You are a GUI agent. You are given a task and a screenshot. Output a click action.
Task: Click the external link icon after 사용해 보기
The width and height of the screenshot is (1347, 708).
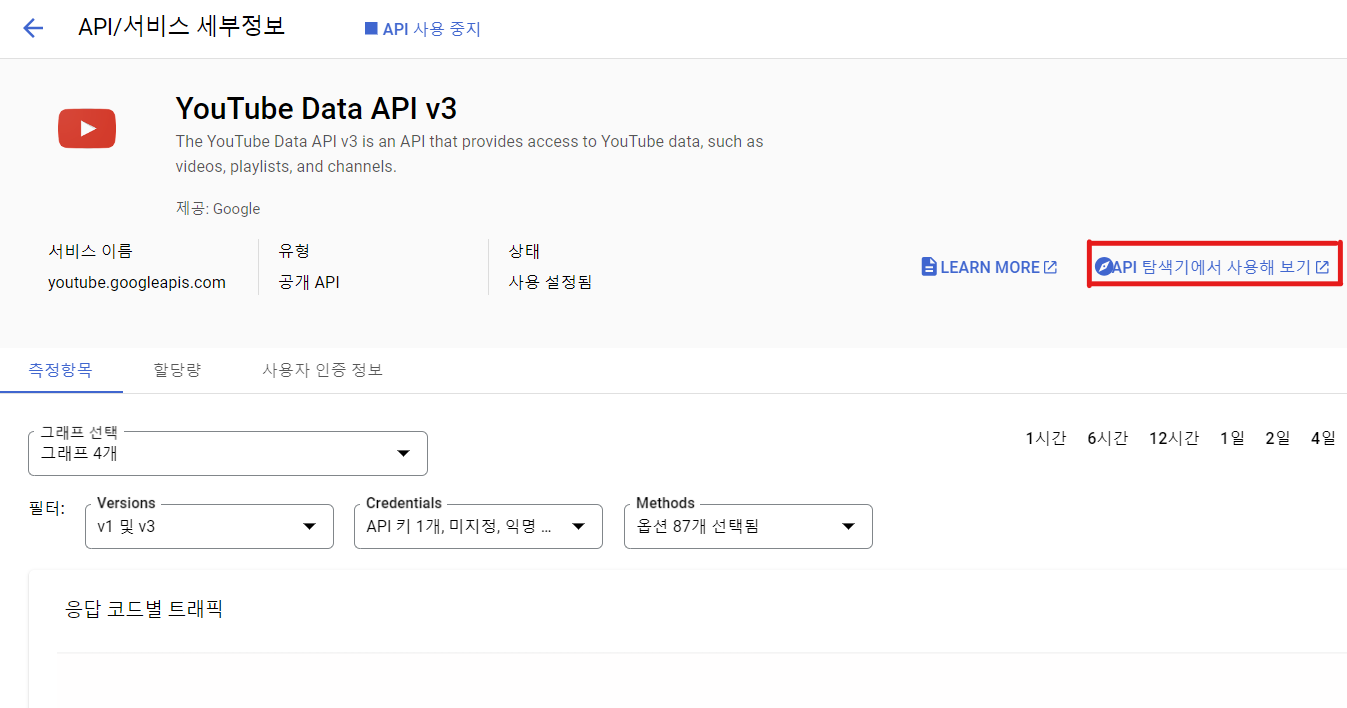(1322, 267)
